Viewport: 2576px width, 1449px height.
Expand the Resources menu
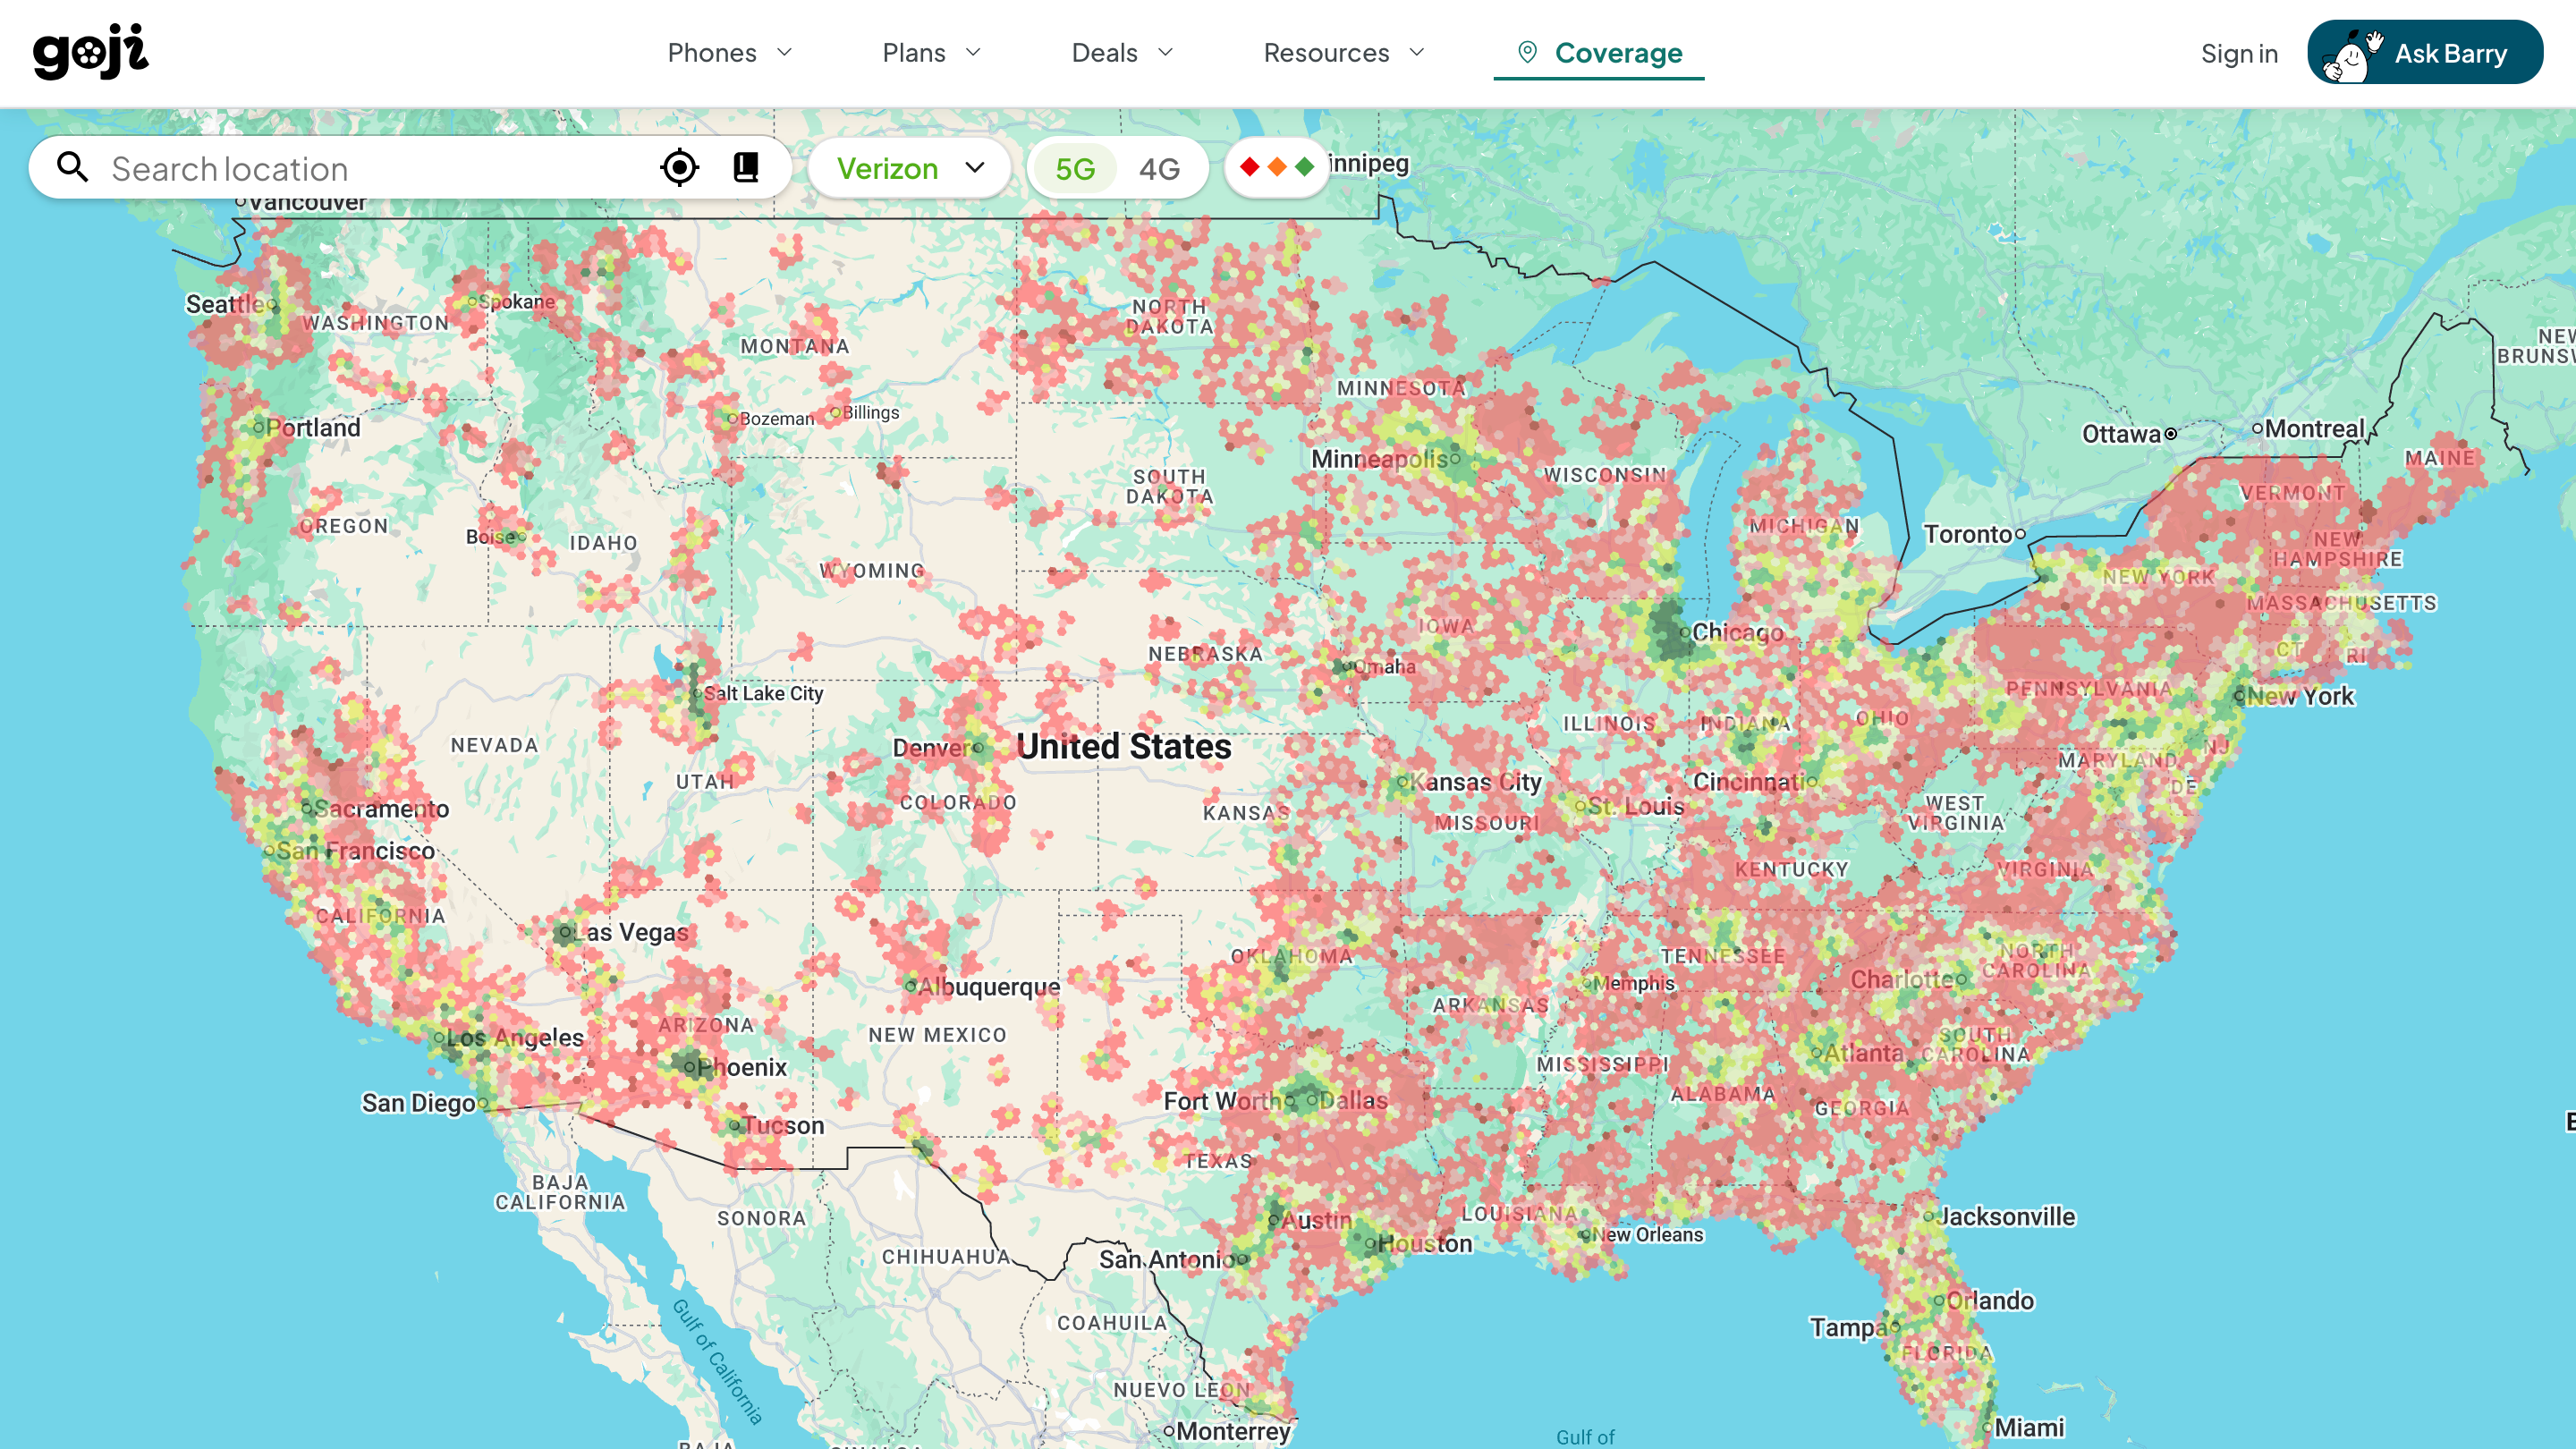point(1345,53)
